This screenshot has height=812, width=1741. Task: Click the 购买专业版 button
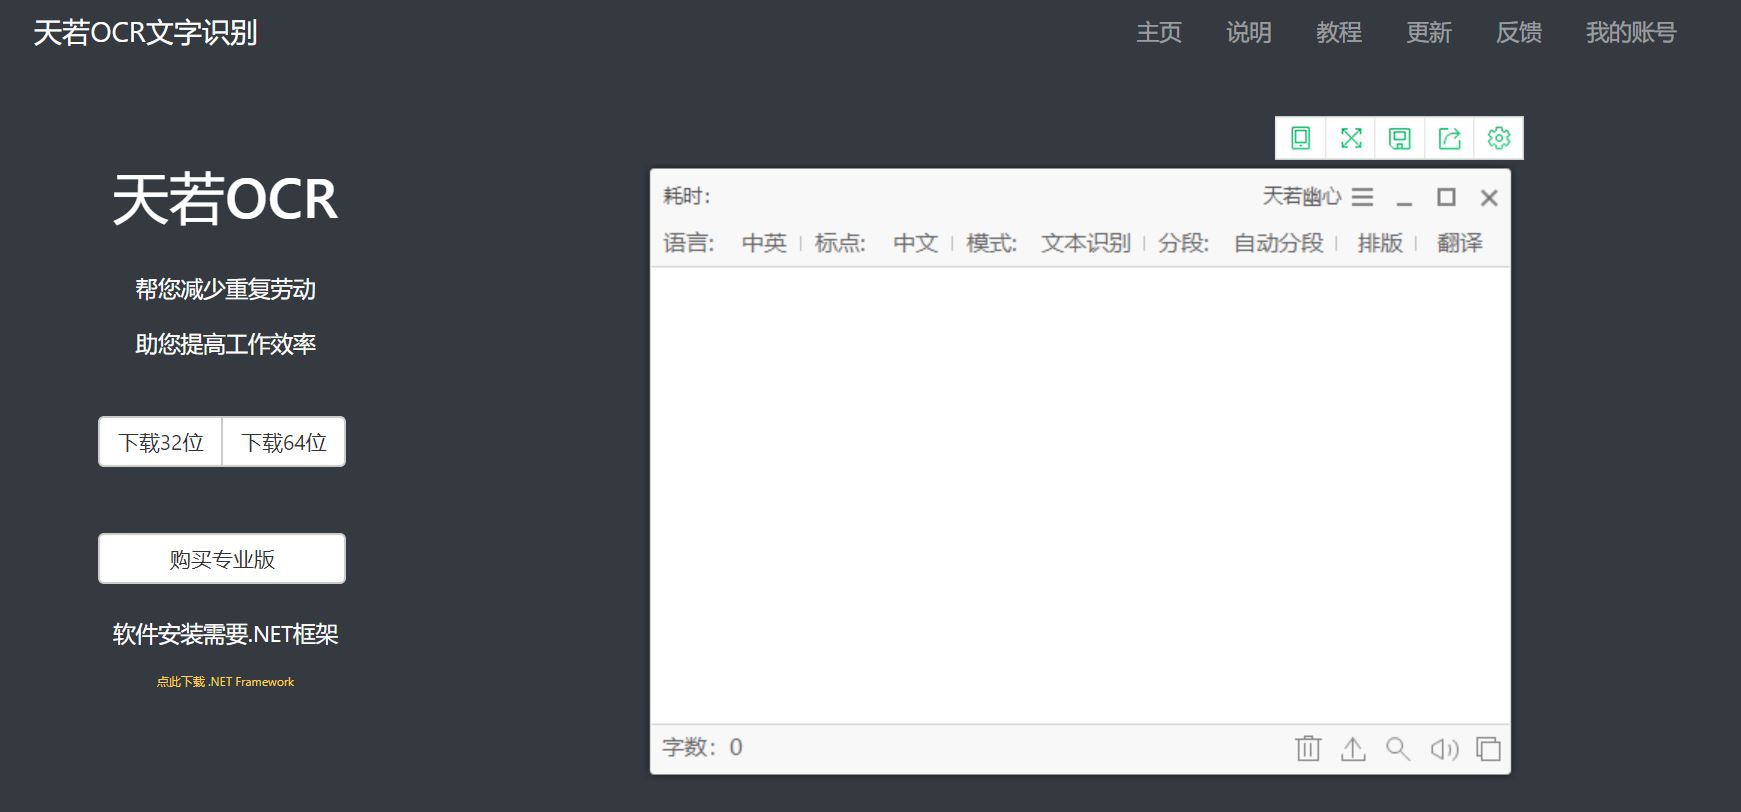coord(222,559)
